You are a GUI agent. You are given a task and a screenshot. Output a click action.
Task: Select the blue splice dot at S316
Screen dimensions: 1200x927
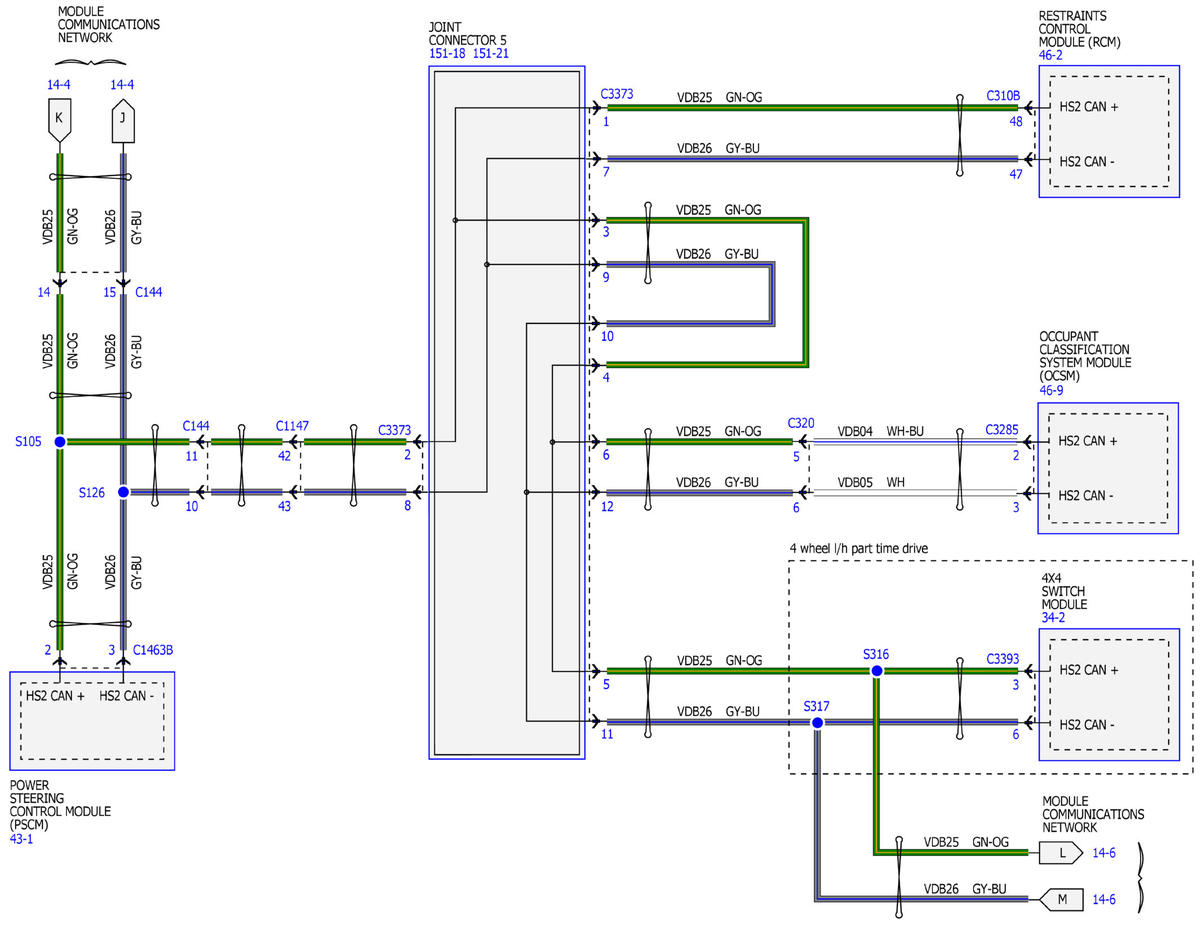pyautogui.click(x=876, y=670)
